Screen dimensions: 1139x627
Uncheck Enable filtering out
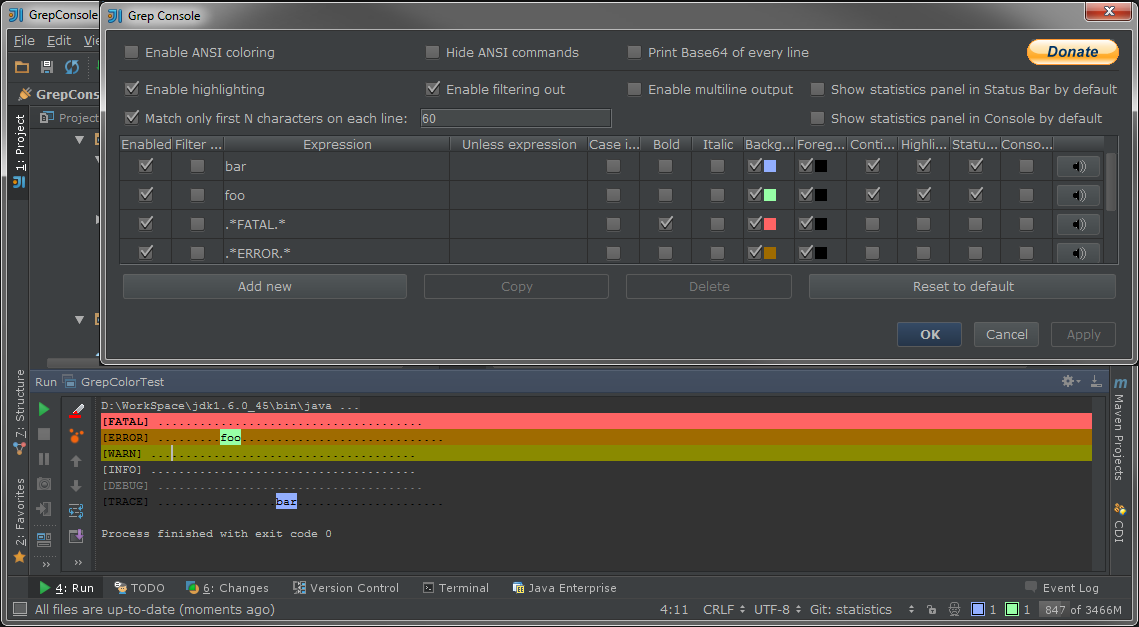[x=432, y=89]
